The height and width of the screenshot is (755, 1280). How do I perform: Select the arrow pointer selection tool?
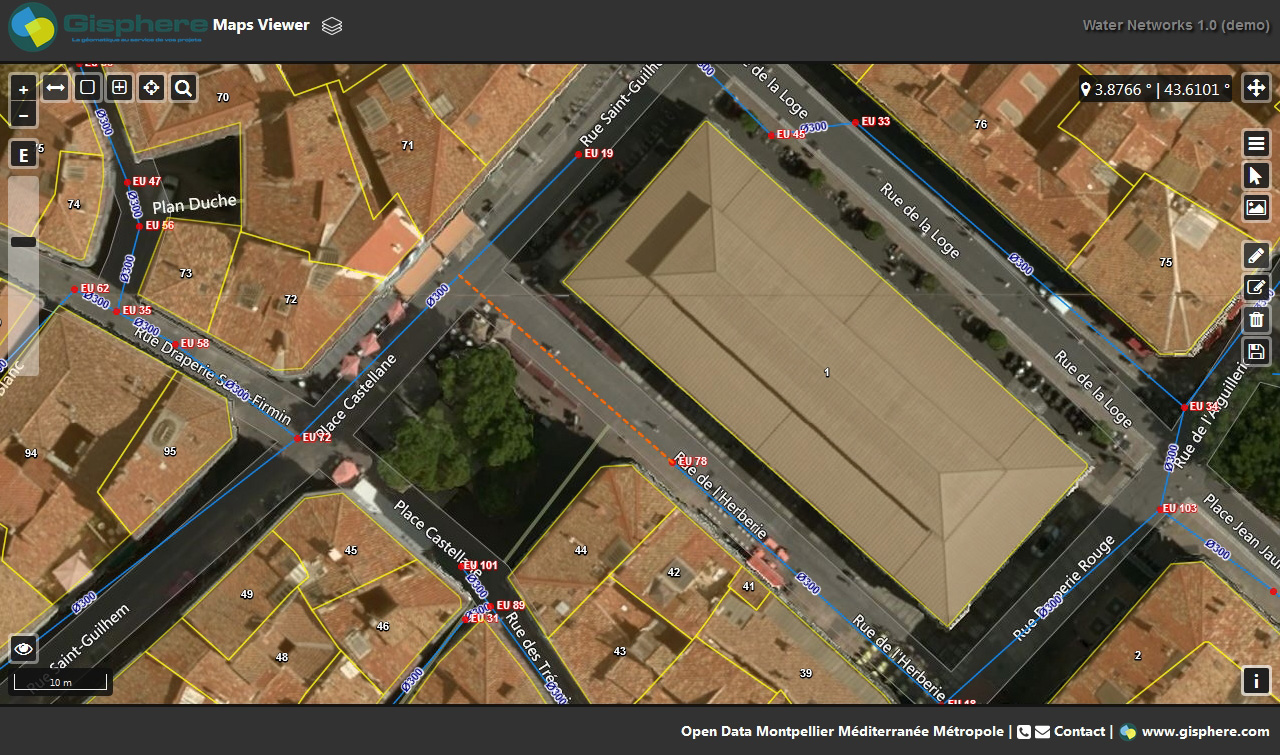1256,175
